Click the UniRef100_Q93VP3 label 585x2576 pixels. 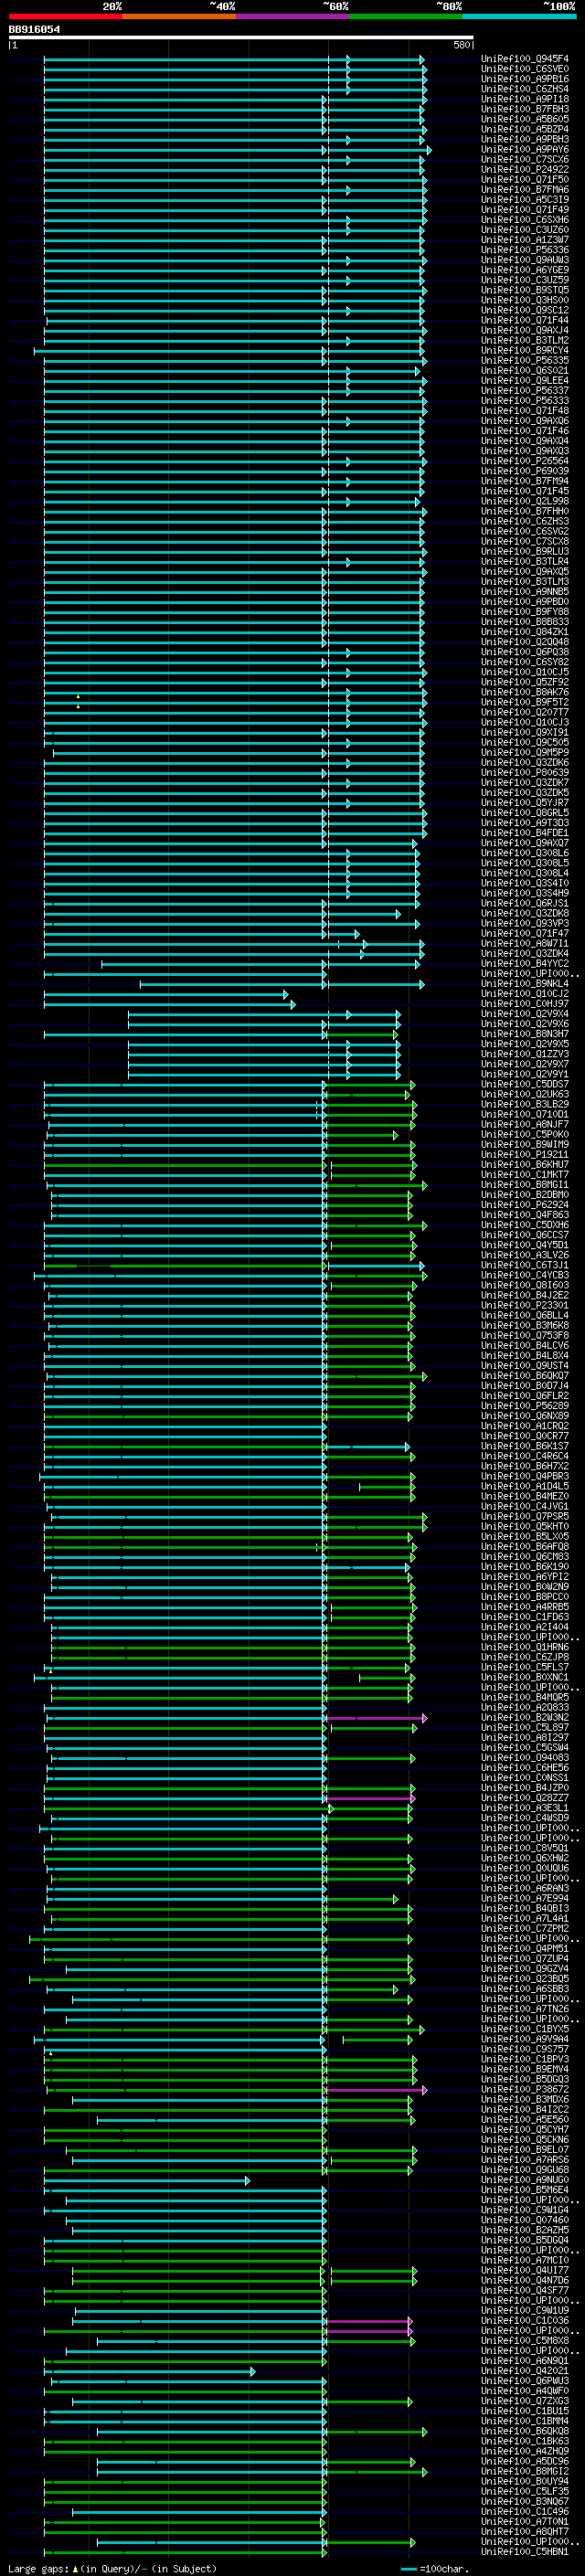click(x=525, y=923)
